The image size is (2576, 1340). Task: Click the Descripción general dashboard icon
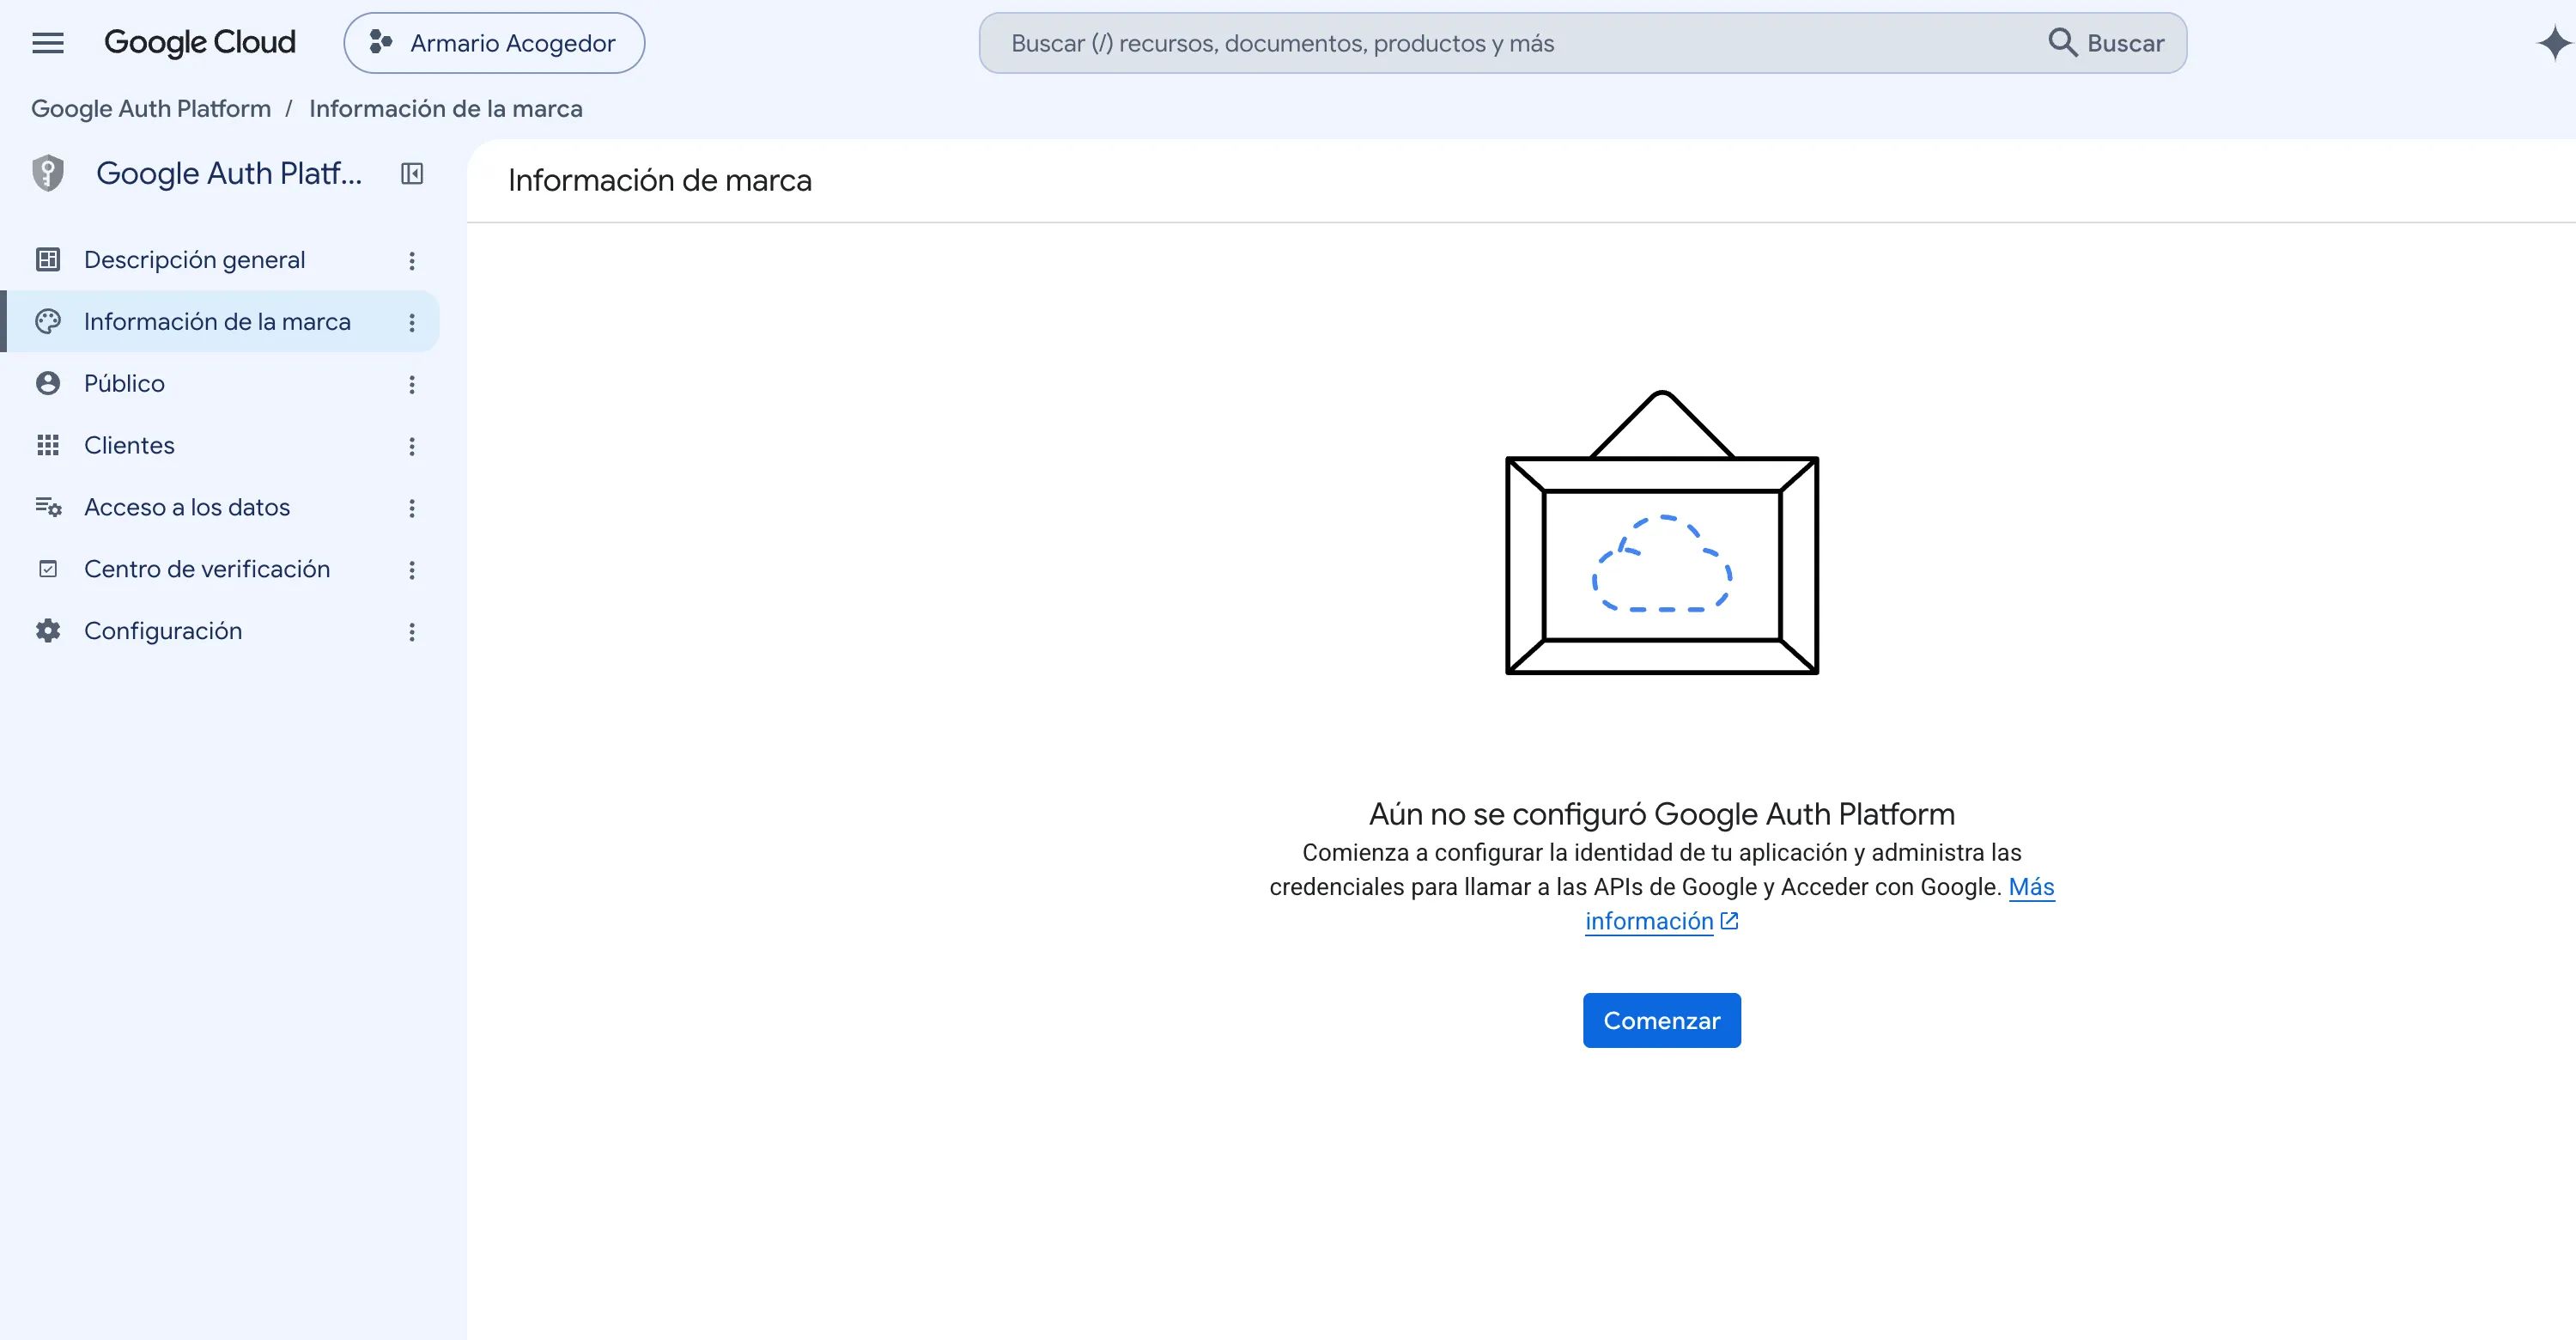[x=48, y=260]
